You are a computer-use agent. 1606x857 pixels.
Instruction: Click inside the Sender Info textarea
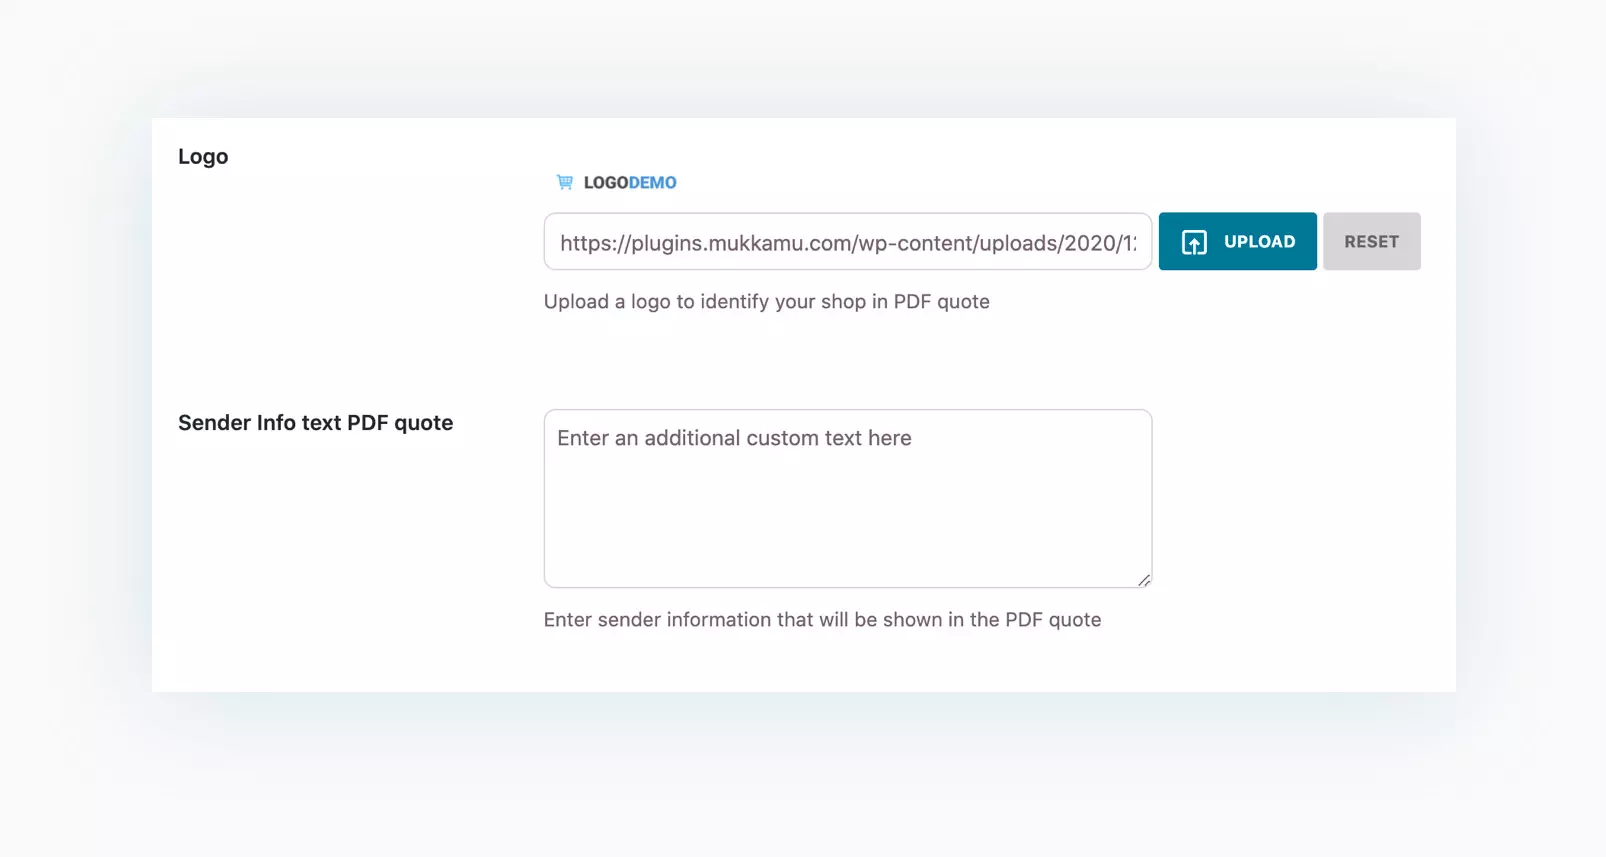(847, 498)
